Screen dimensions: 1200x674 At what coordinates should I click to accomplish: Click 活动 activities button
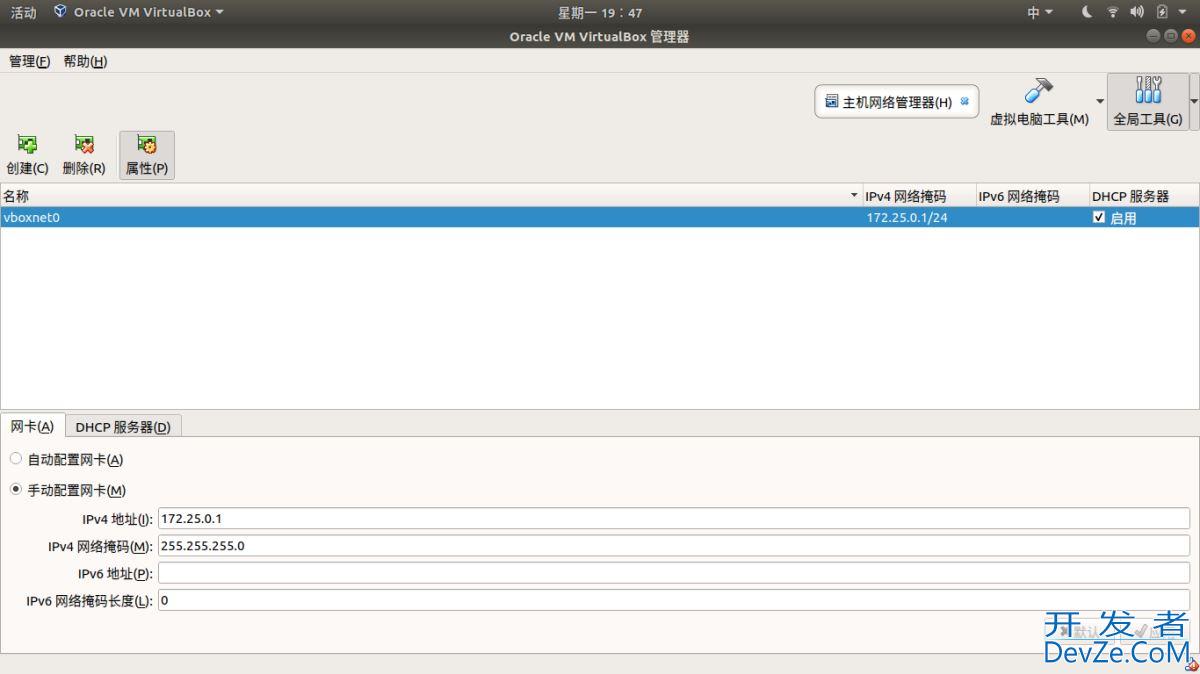coord(23,12)
